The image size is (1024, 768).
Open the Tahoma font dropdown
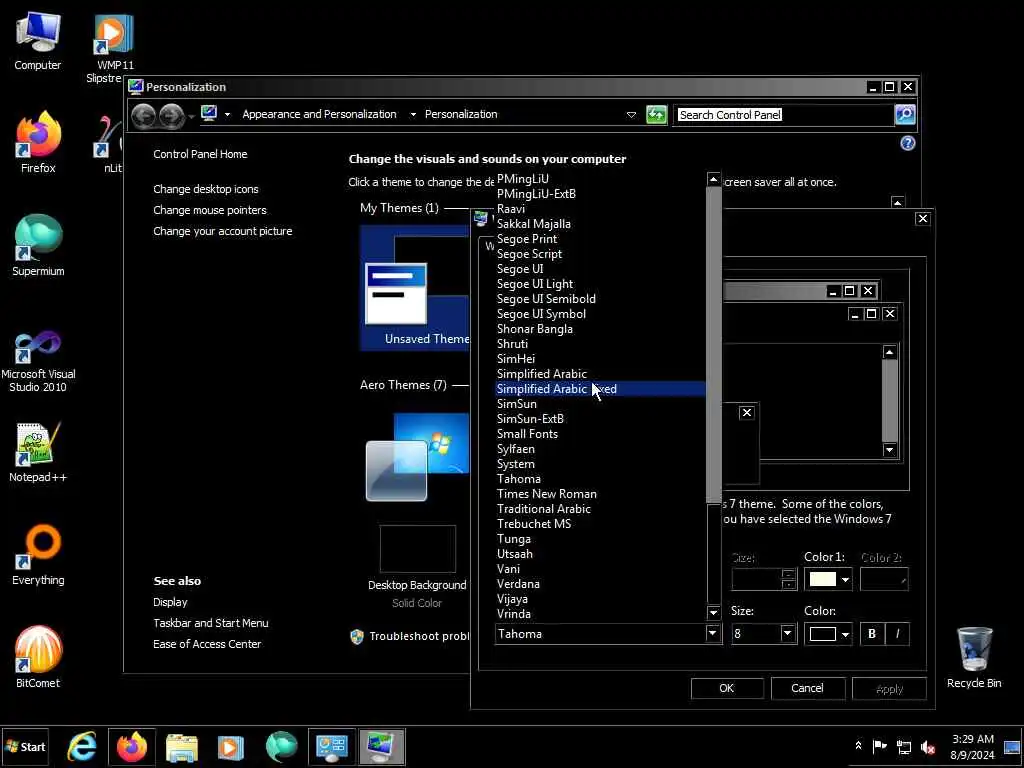(x=712, y=633)
